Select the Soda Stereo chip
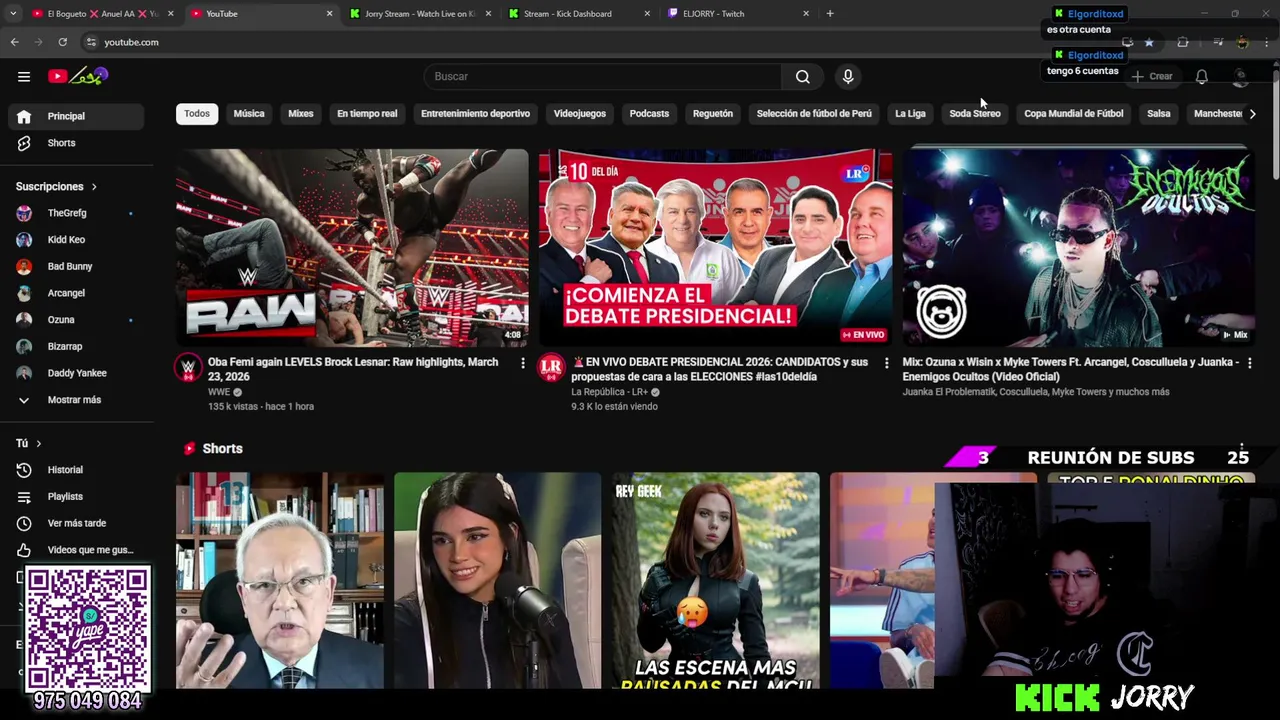The height and width of the screenshot is (720, 1280). coord(975,113)
